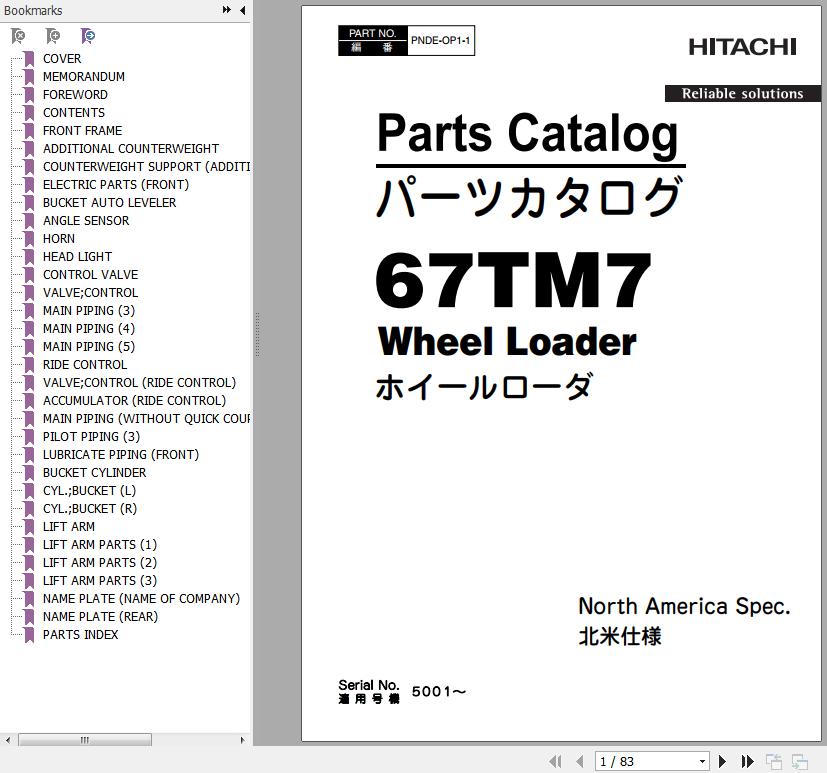This screenshot has width=827, height=773.
Task: Open the PARTS INDEX bookmark
Action: 80,634
